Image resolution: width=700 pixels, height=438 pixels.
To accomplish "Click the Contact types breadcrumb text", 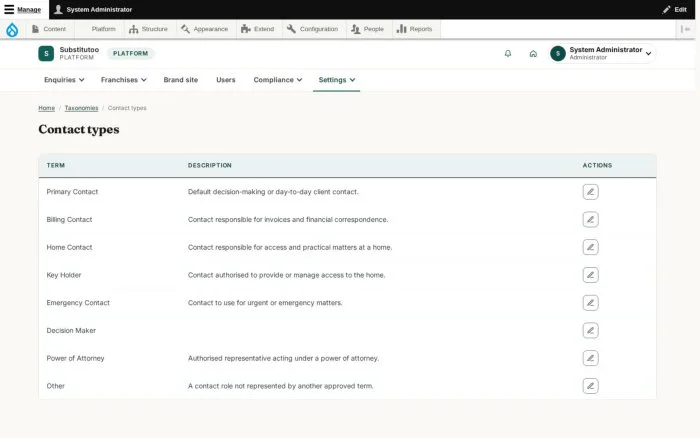I will pyautogui.click(x=127, y=108).
